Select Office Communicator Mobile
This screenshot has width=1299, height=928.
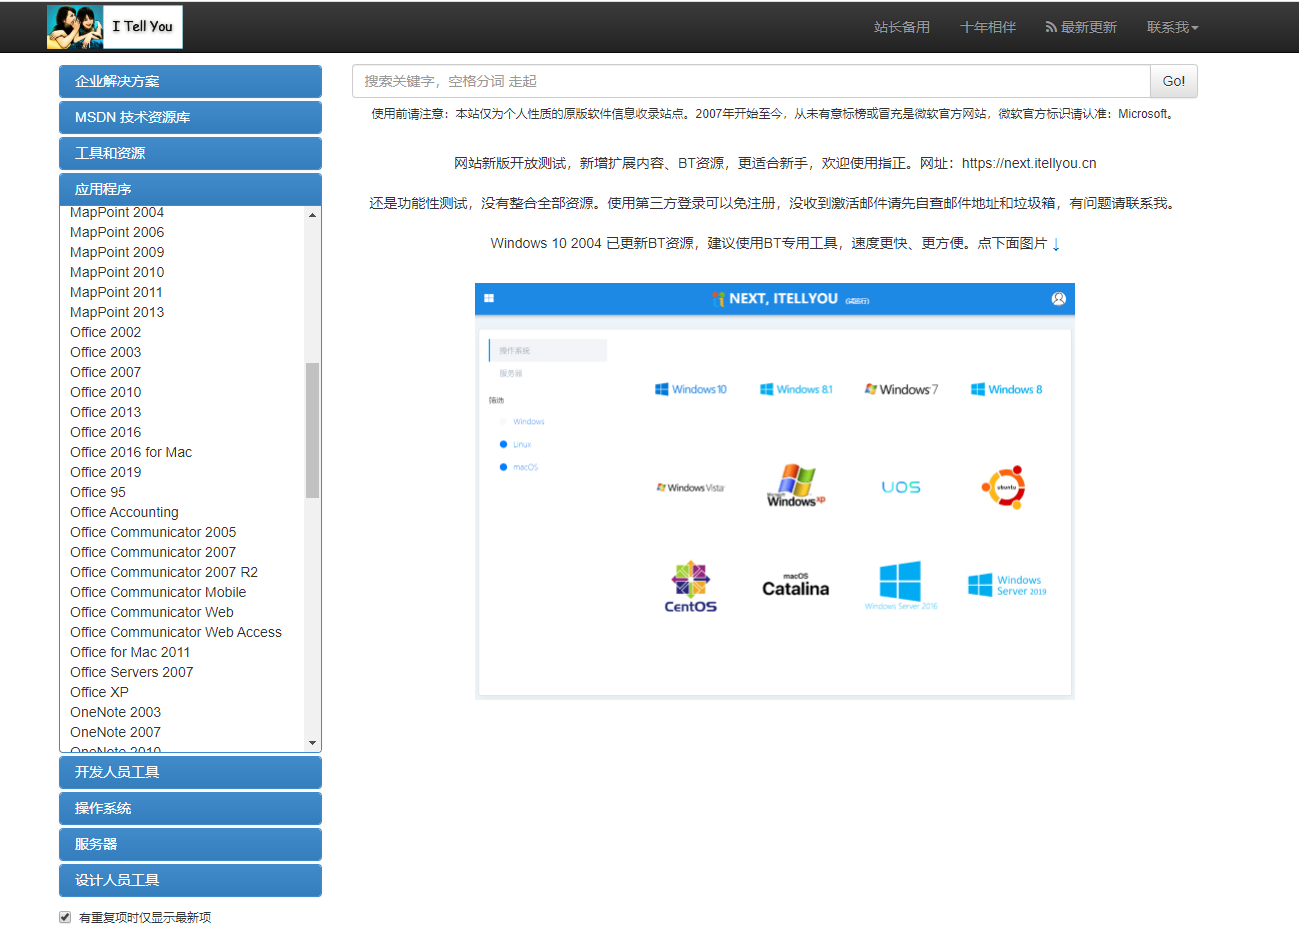[158, 592]
